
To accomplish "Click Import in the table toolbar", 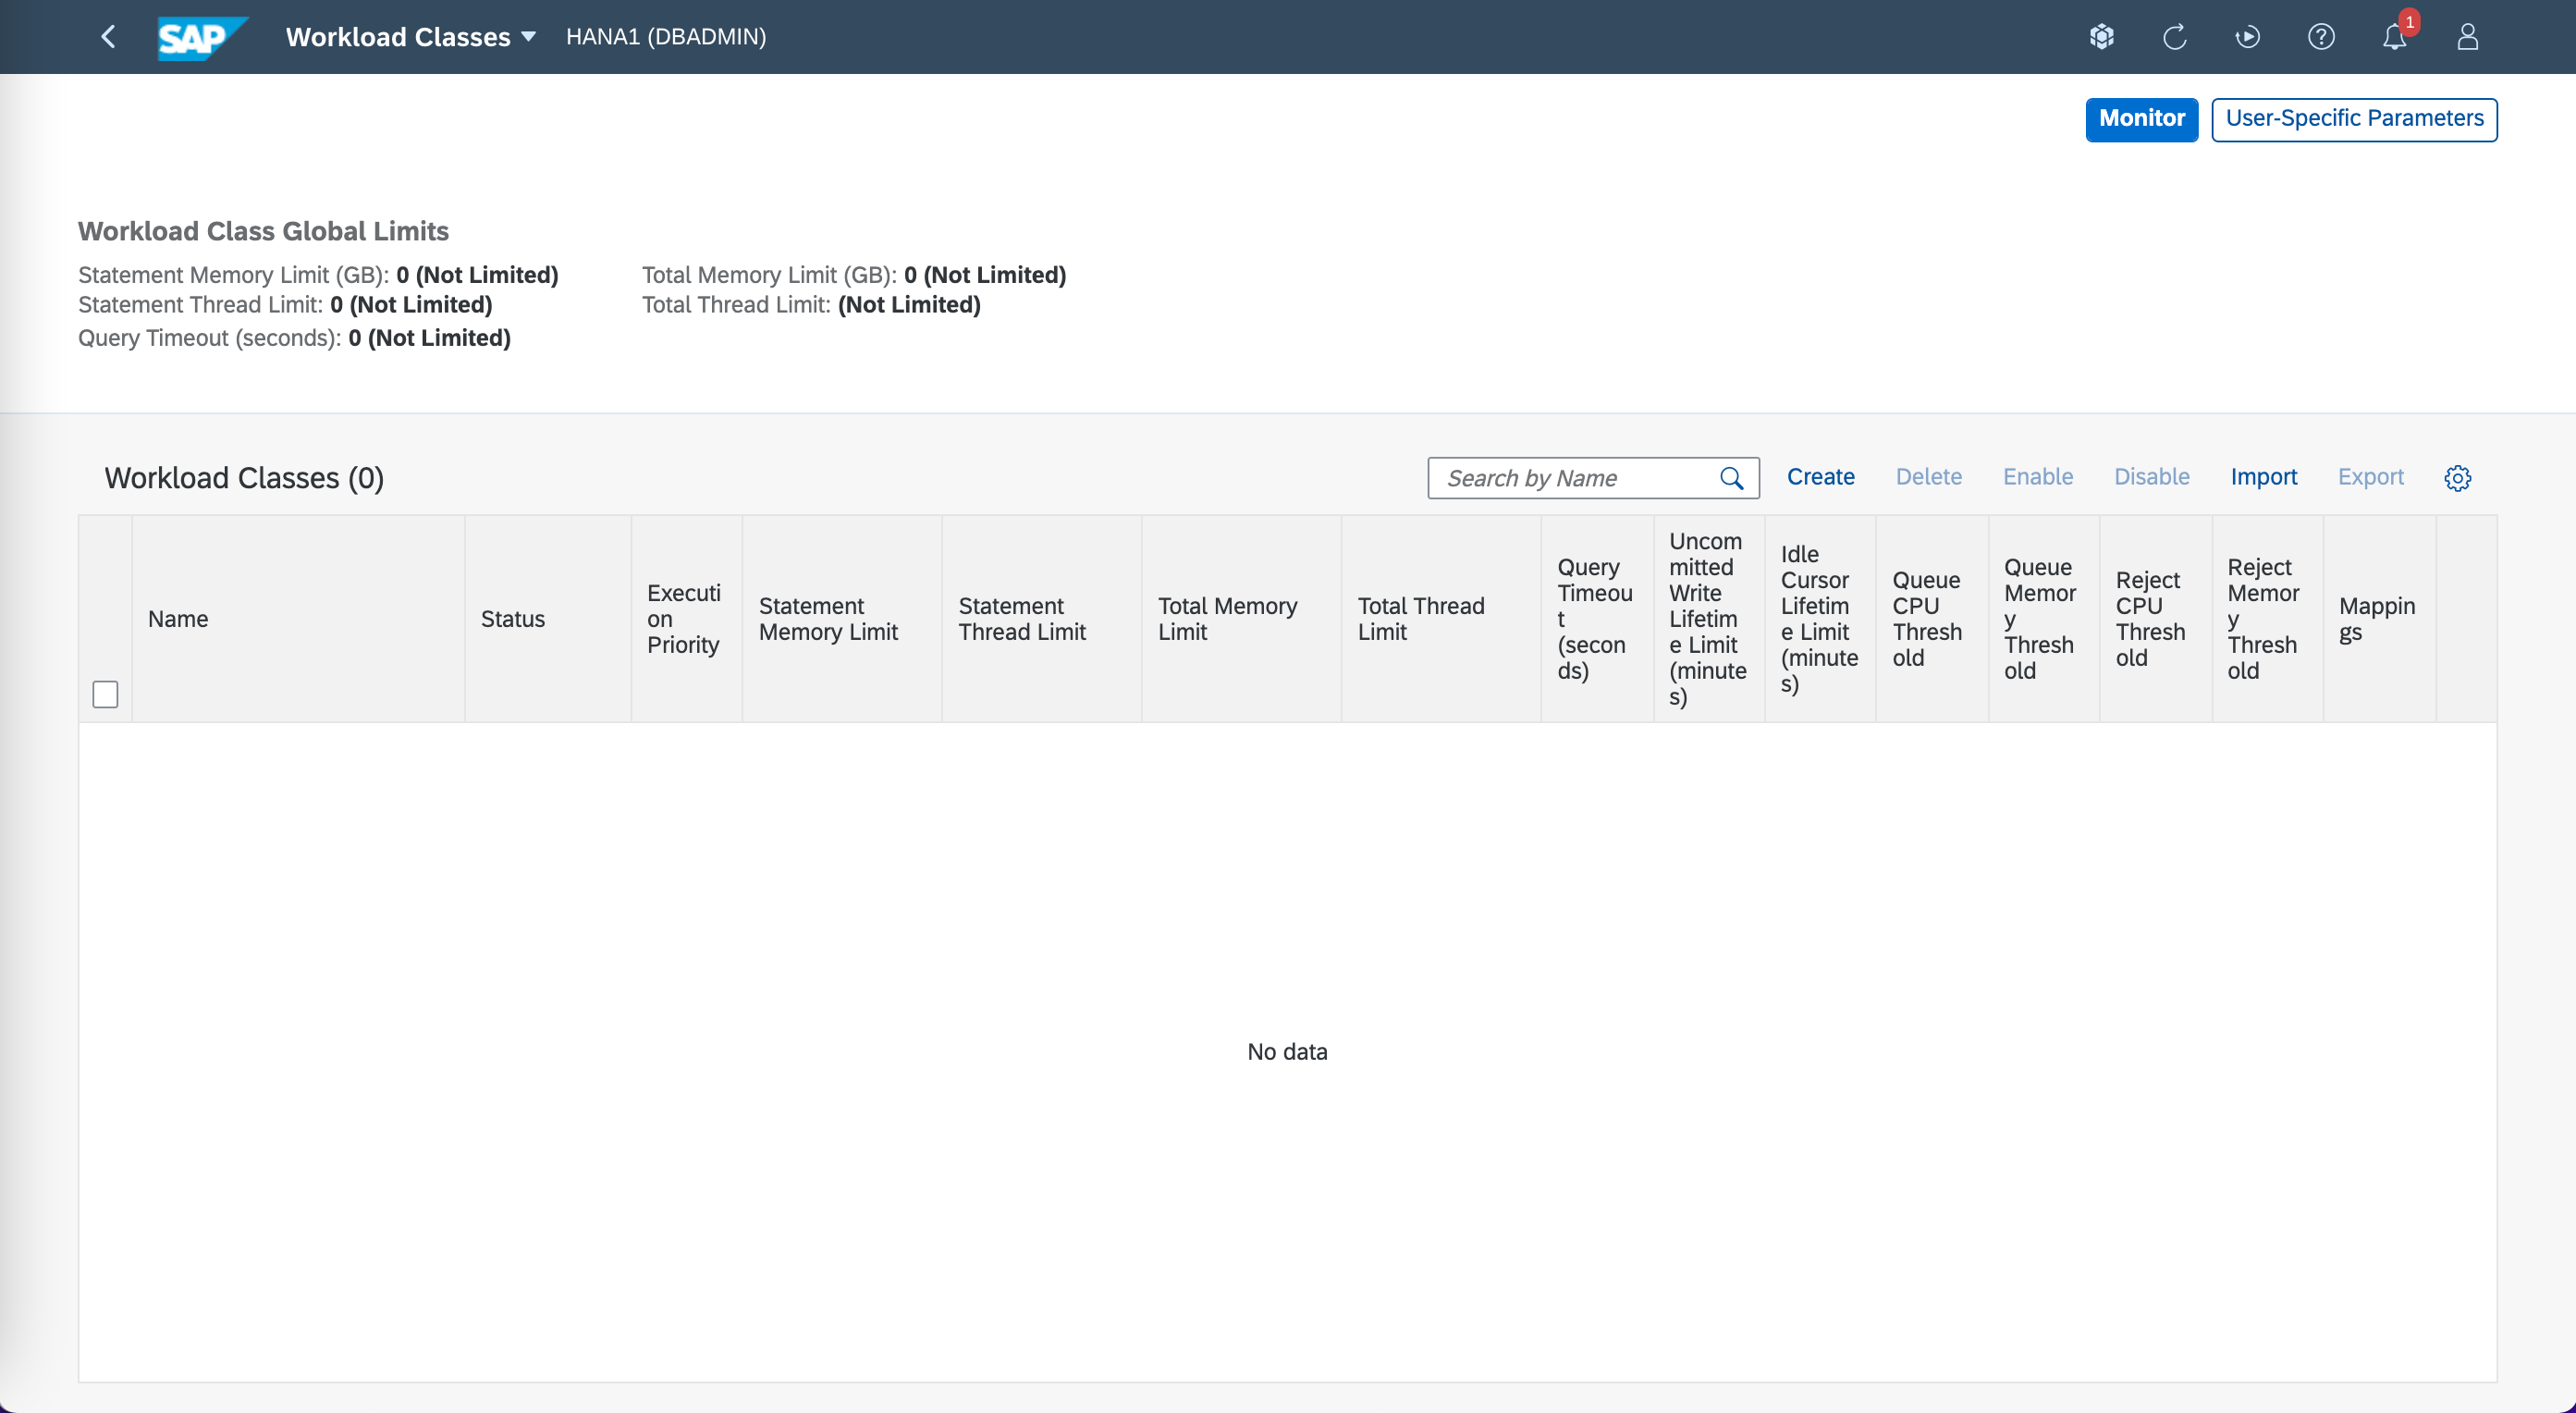I will click(2263, 477).
